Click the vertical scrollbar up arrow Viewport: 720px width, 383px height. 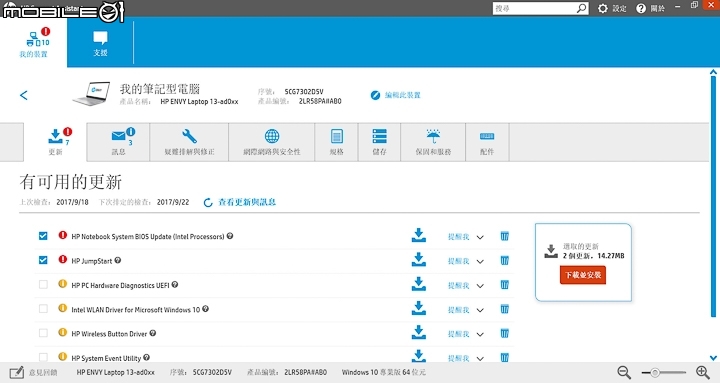click(x=713, y=72)
